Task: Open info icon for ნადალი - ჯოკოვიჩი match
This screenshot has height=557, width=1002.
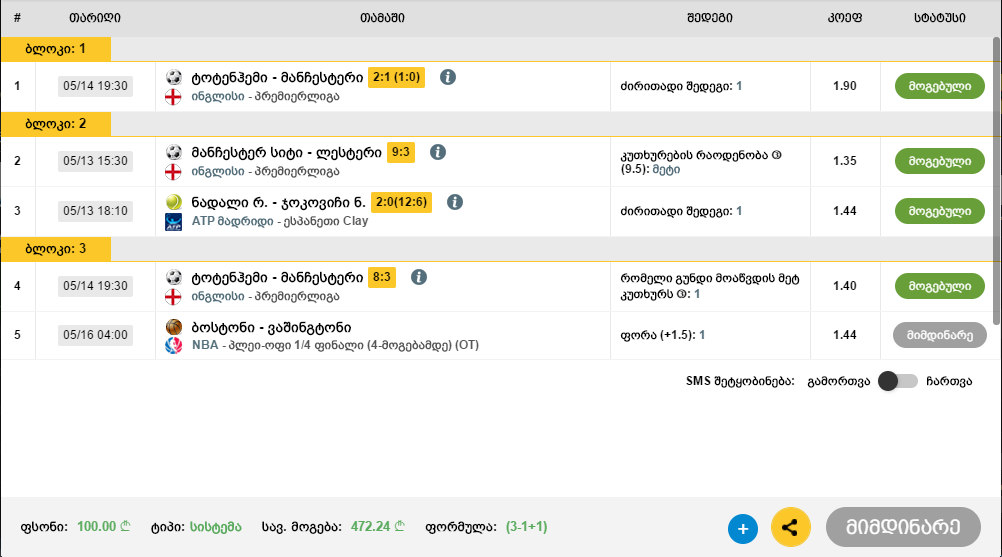Action: [x=455, y=202]
